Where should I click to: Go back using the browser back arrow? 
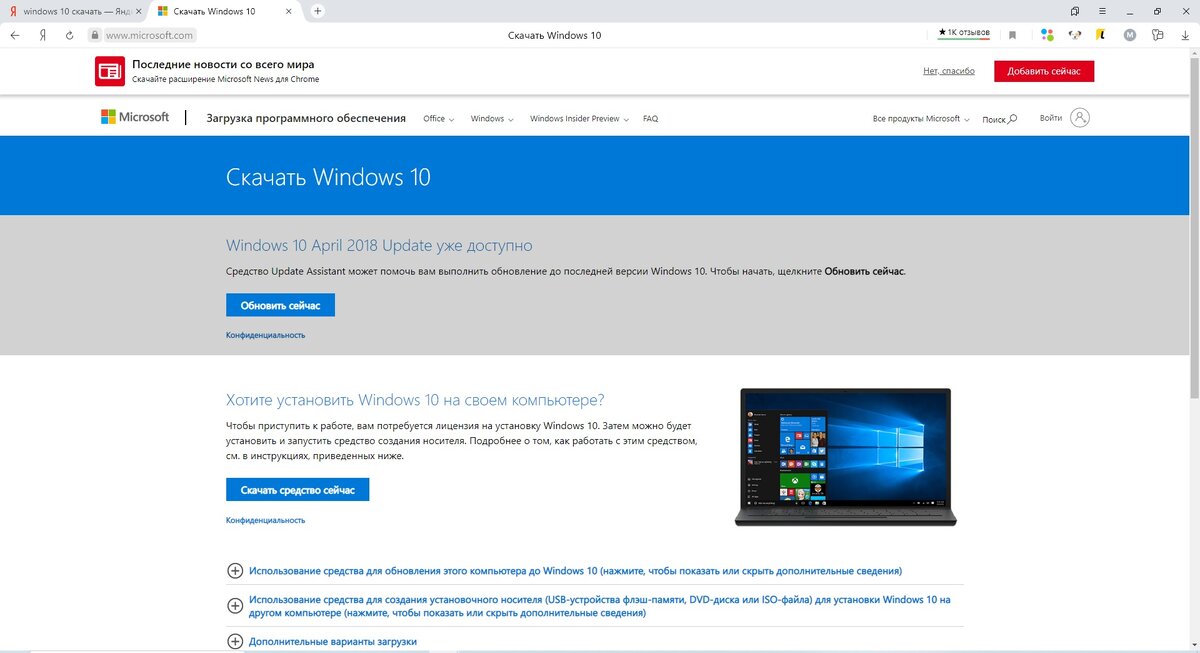click(x=15, y=35)
